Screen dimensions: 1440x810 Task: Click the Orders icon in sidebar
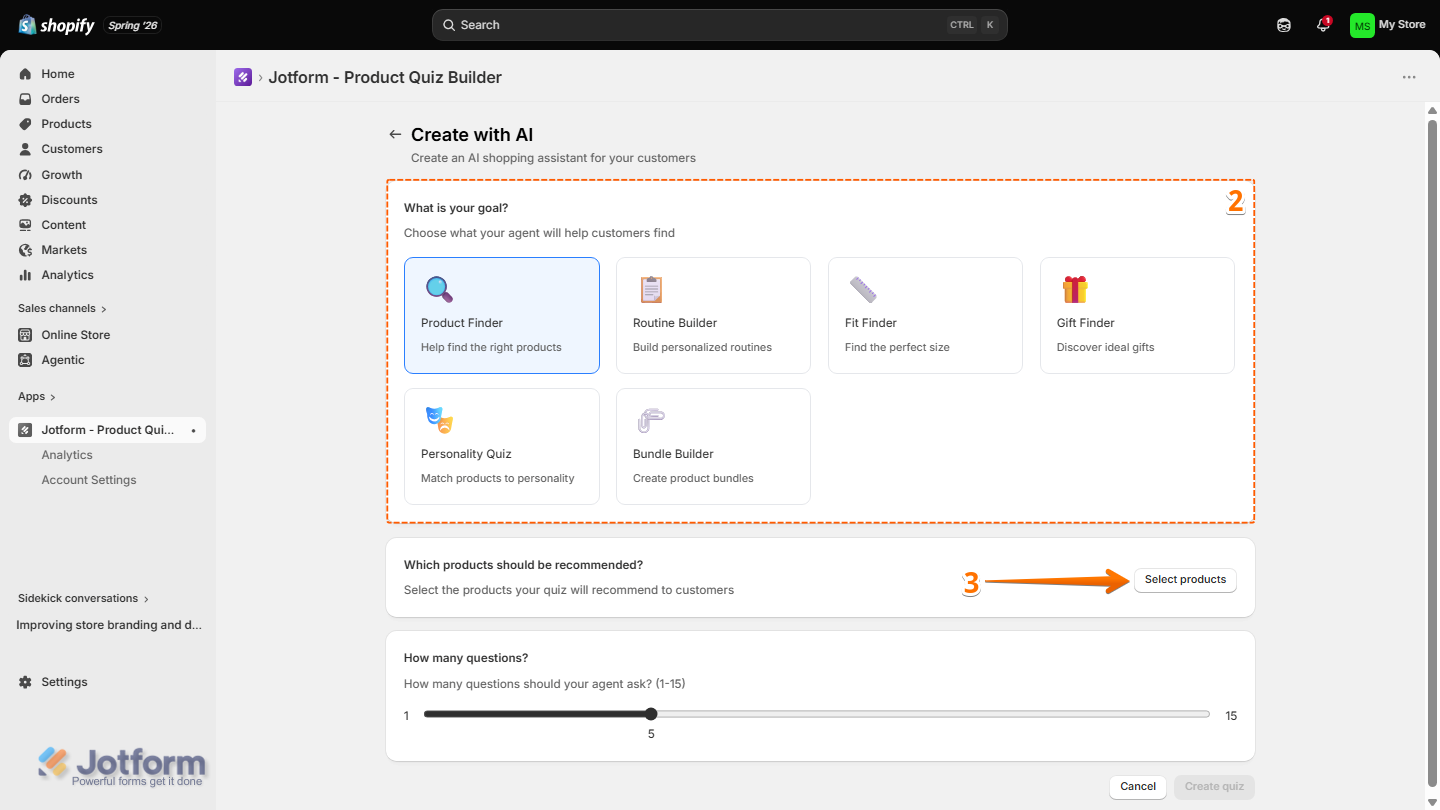click(x=26, y=99)
